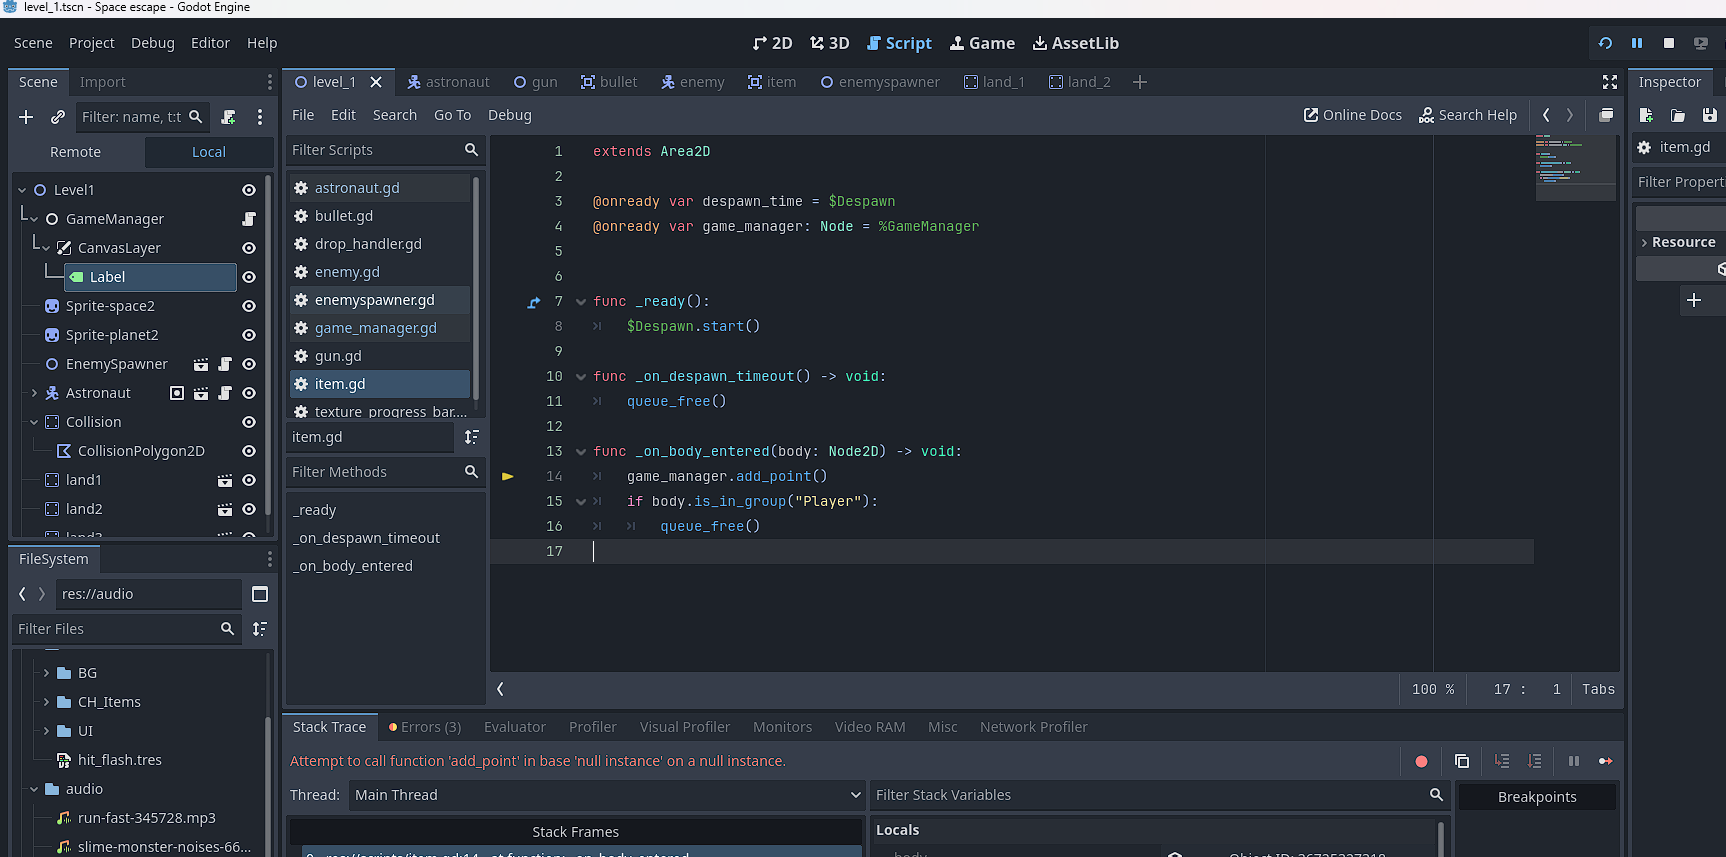1726x857 pixels.
Task: Click Search Help button
Action: [x=1468, y=115]
